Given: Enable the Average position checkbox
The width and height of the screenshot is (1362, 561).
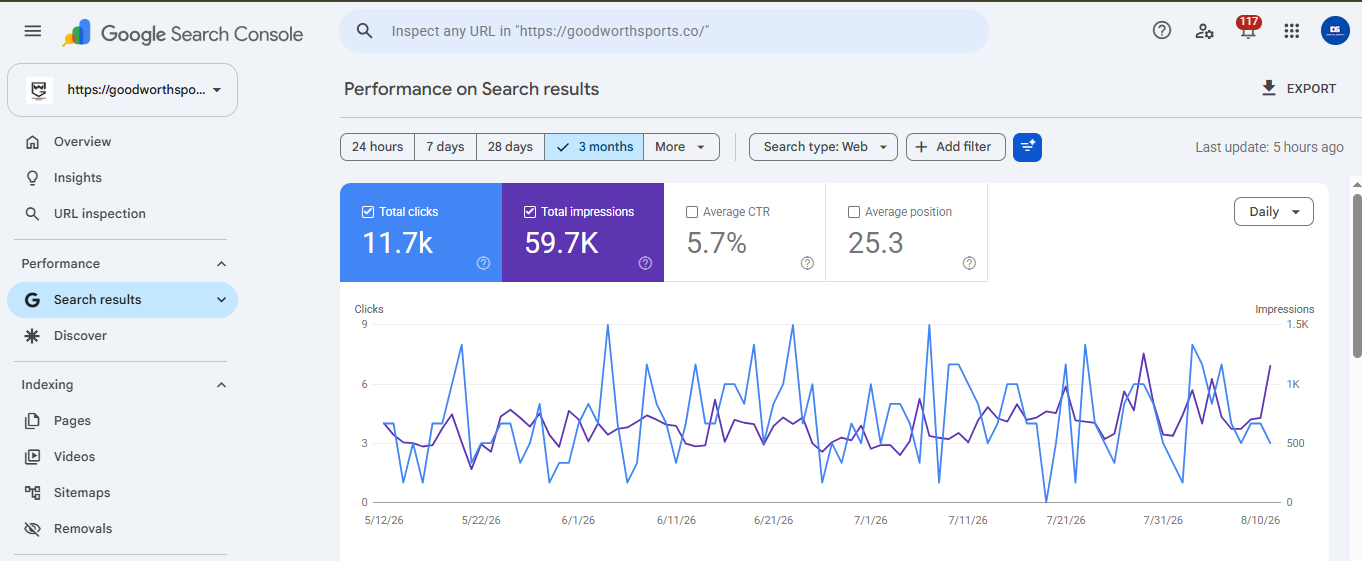Looking at the screenshot, I should (x=854, y=212).
